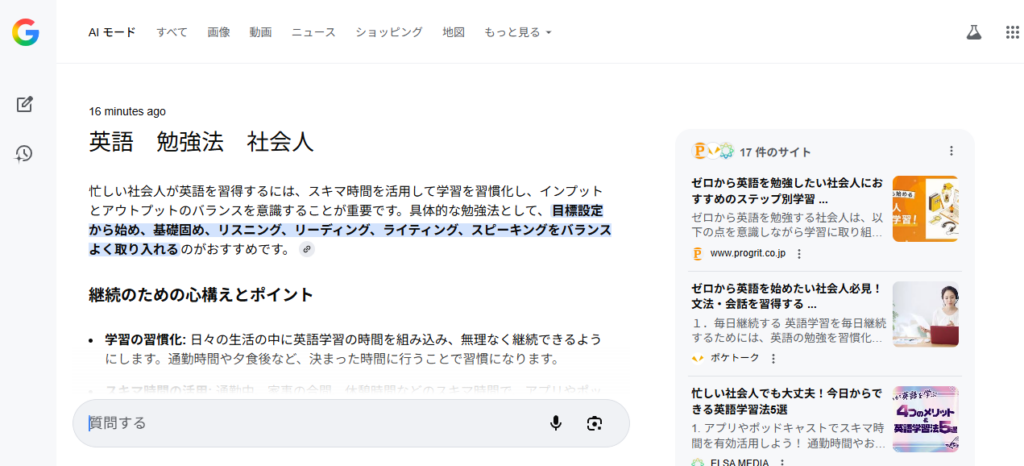
Task: Select the ショッピング tab
Action: pos(389,32)
